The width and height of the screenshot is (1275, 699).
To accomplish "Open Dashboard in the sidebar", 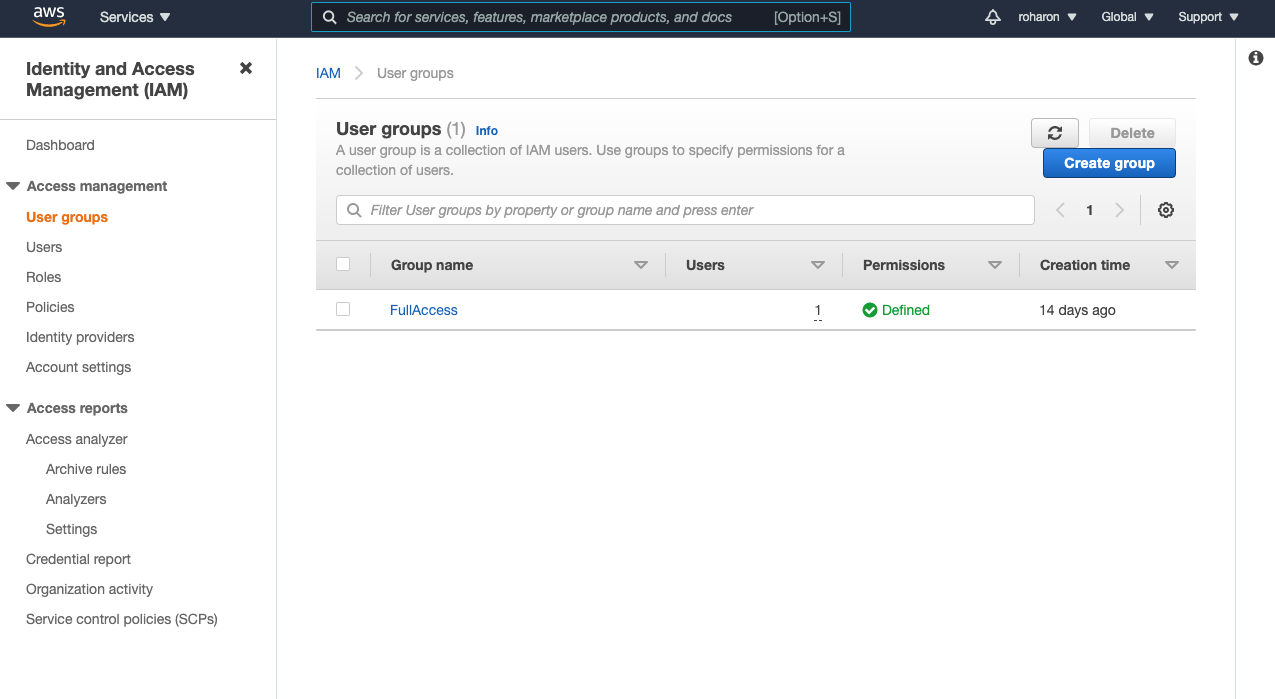I will tap(60, 145).
